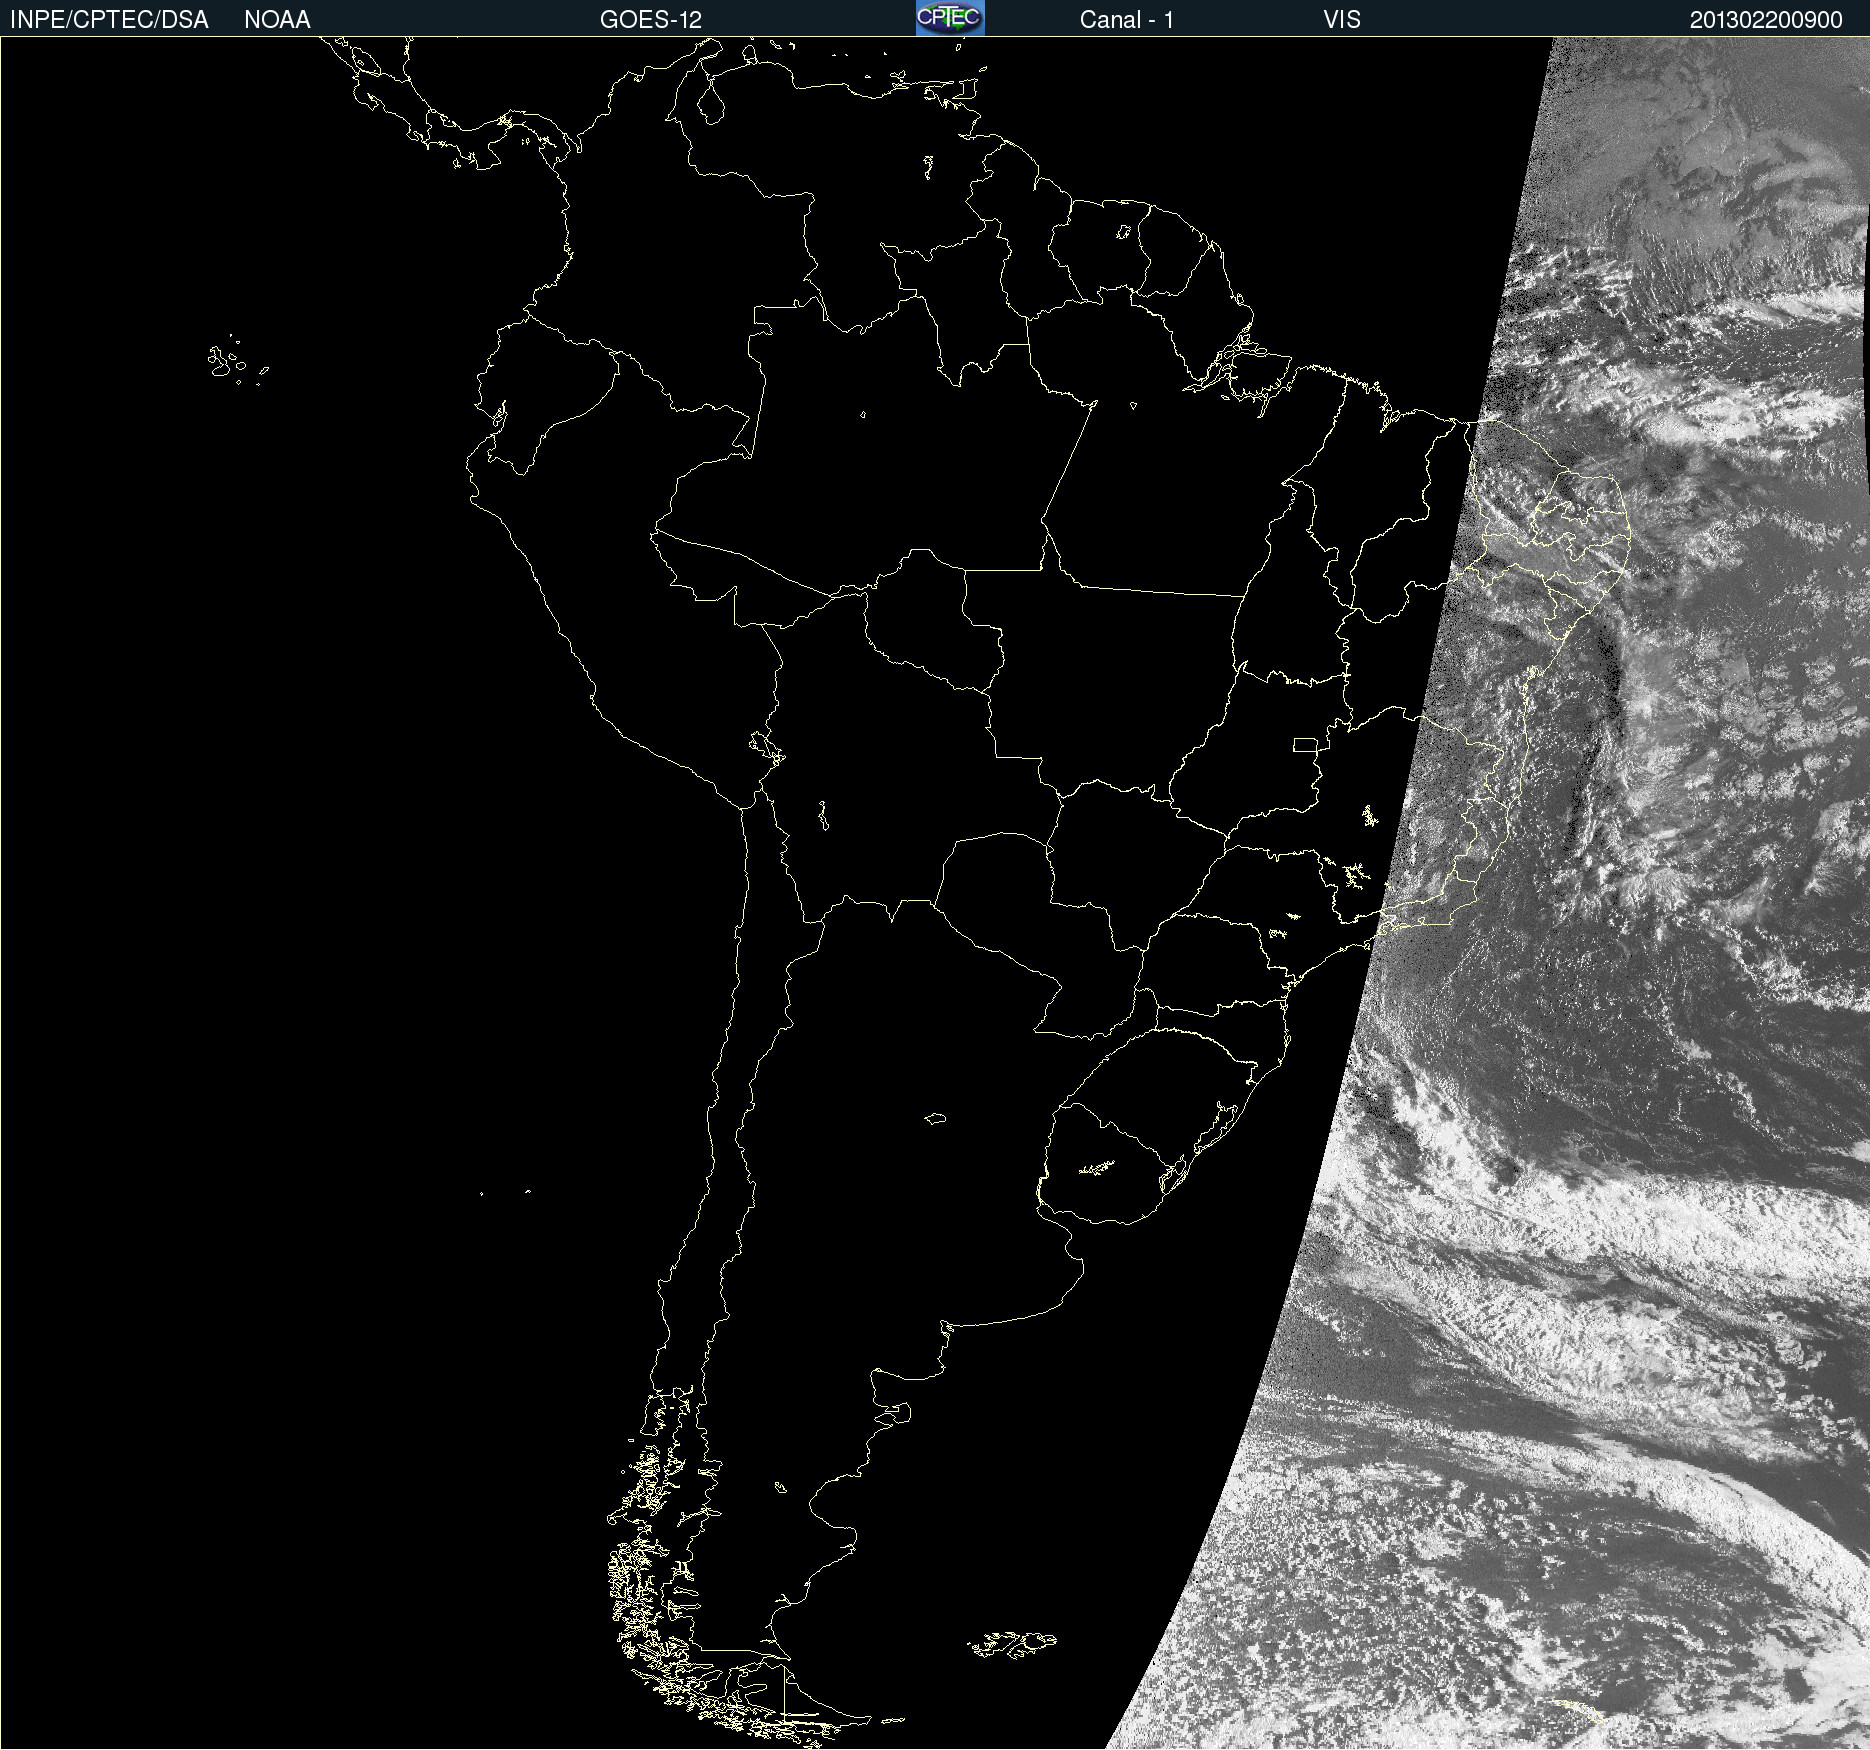The height and width of the screenshot is (1750, 1870).
Task: Select the INPE/CPTEC/DSA header label
Action: click(x=109, y=20)
